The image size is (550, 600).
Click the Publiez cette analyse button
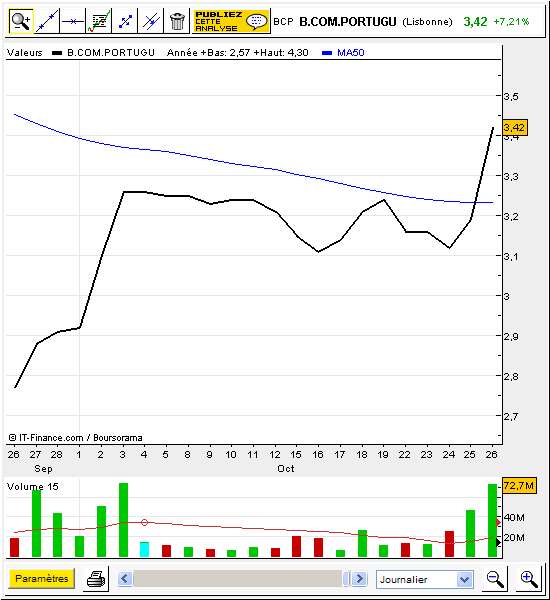[x=231, y=21]
